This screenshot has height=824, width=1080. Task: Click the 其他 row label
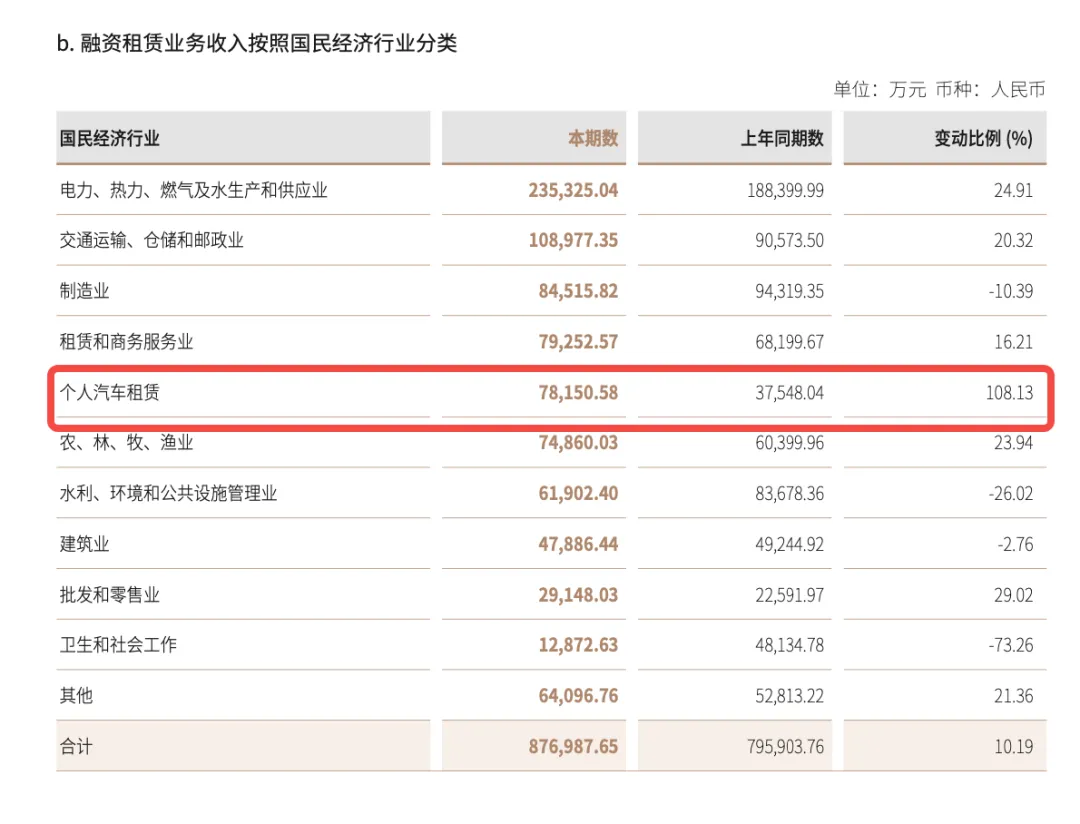click(76, 696)
